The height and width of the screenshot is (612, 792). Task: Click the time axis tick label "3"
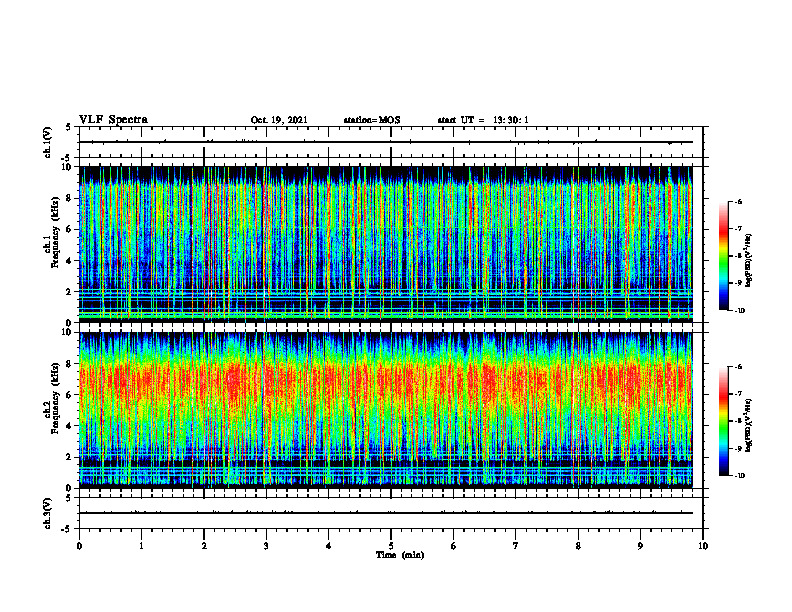(x=266, y=546)
